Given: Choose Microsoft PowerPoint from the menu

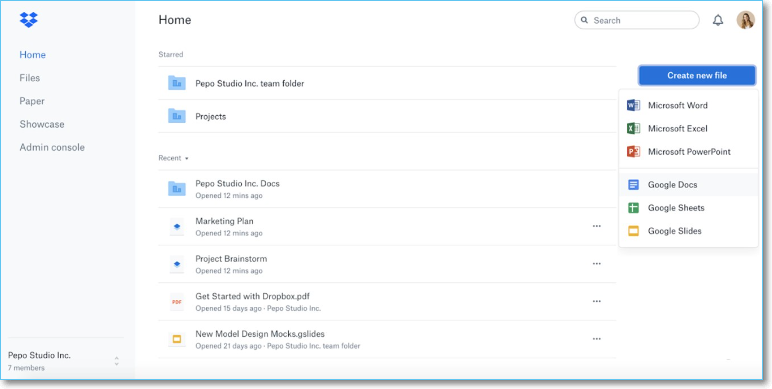Looking at the screenshot, I should point(688,152).
